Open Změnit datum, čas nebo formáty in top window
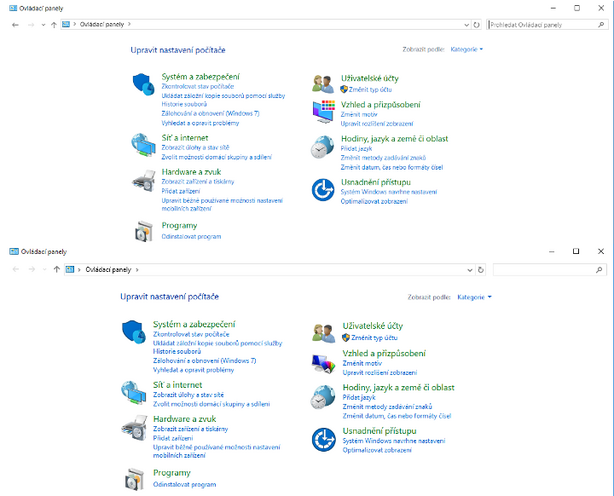Image resolution: width=614 pixels, height=496 pixels. [392, 167]
